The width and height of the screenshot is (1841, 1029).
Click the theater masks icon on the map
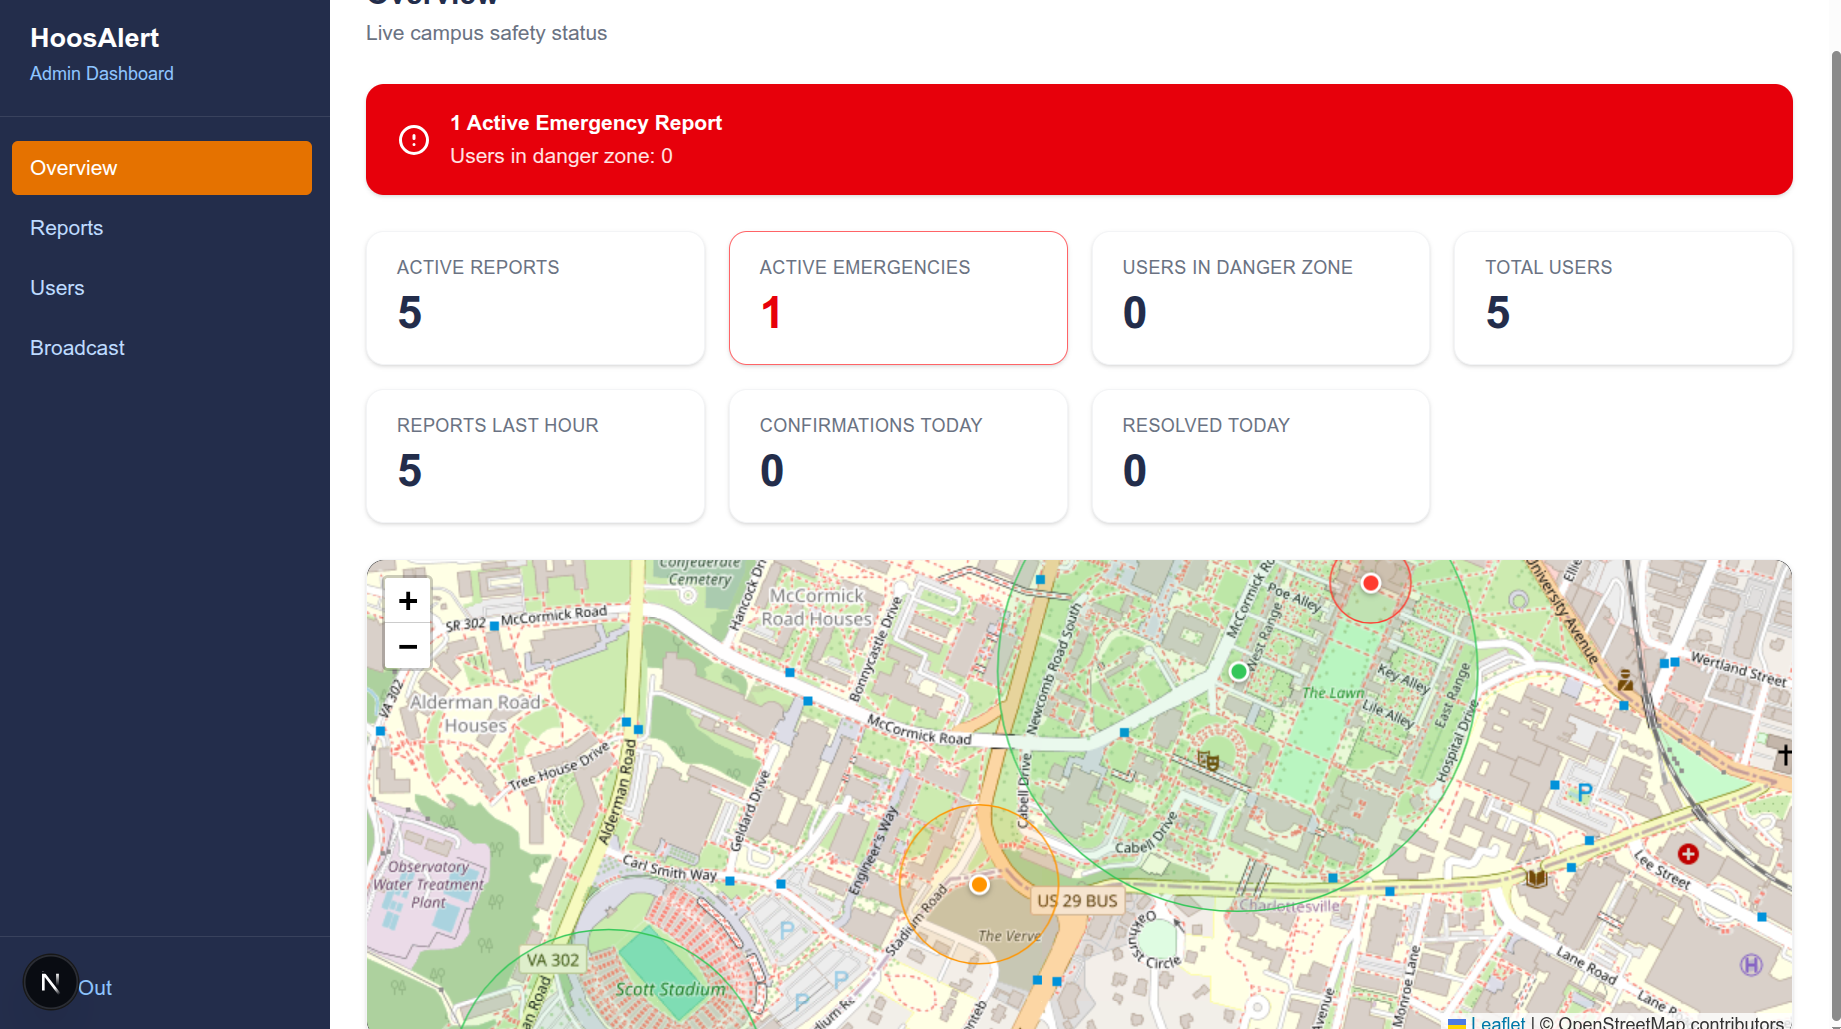pos(1208,761)
